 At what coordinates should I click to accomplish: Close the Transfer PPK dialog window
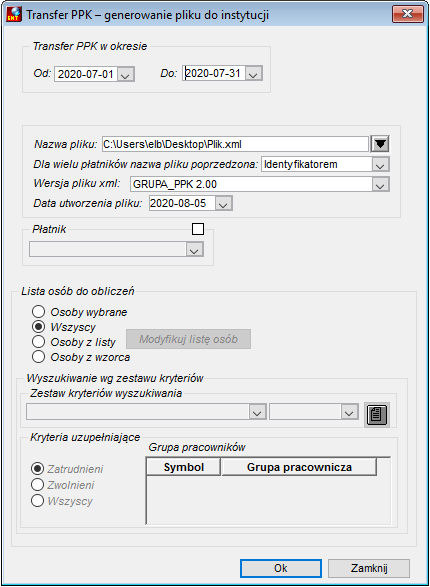[407, 14]
